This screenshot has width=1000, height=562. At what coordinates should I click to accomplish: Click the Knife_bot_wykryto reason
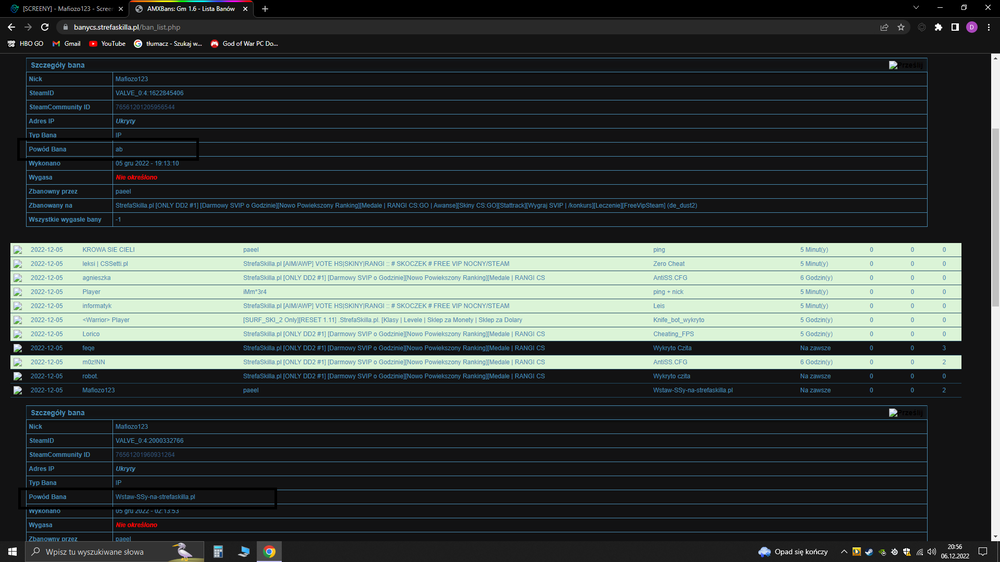[679, 320]
